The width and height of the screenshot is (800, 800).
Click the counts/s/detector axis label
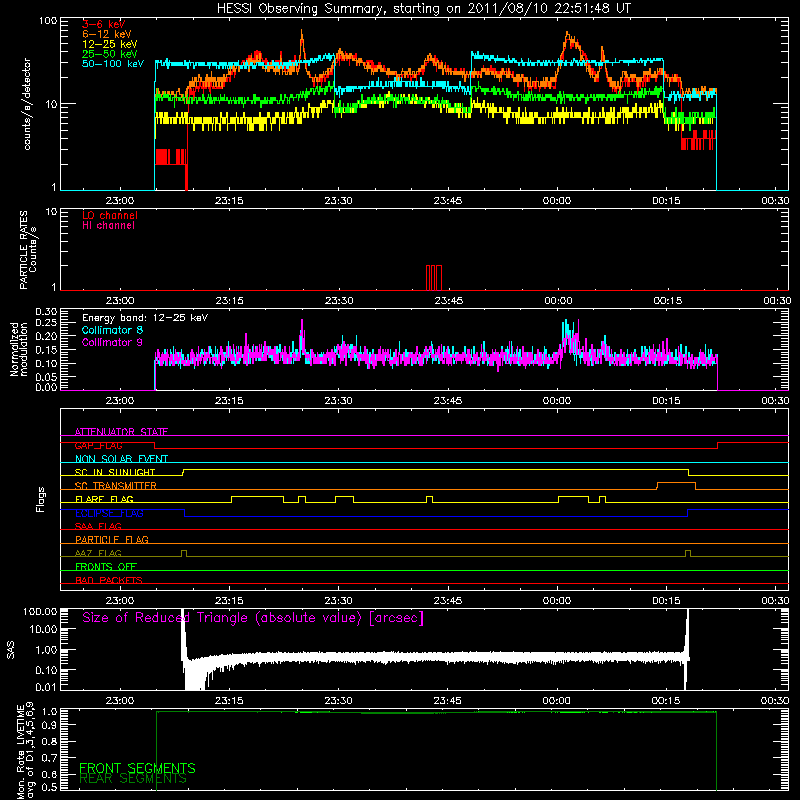pyautogui.click(x=27, y=104)
